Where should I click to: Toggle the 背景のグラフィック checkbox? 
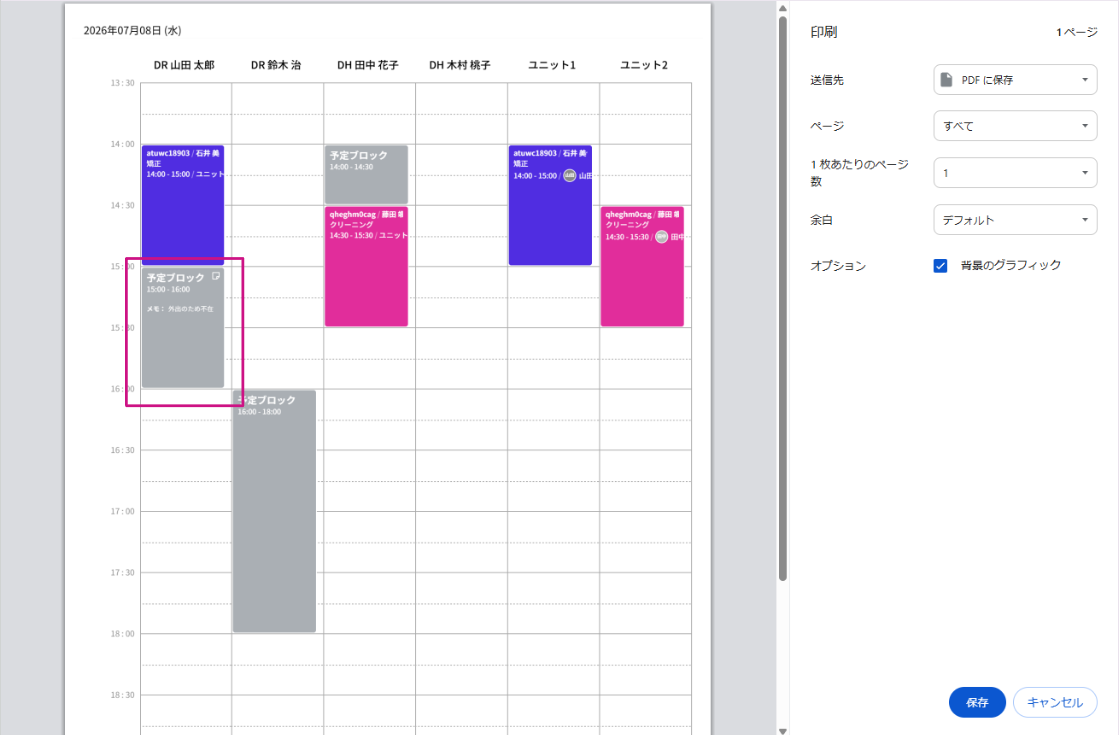click(941, 265)
